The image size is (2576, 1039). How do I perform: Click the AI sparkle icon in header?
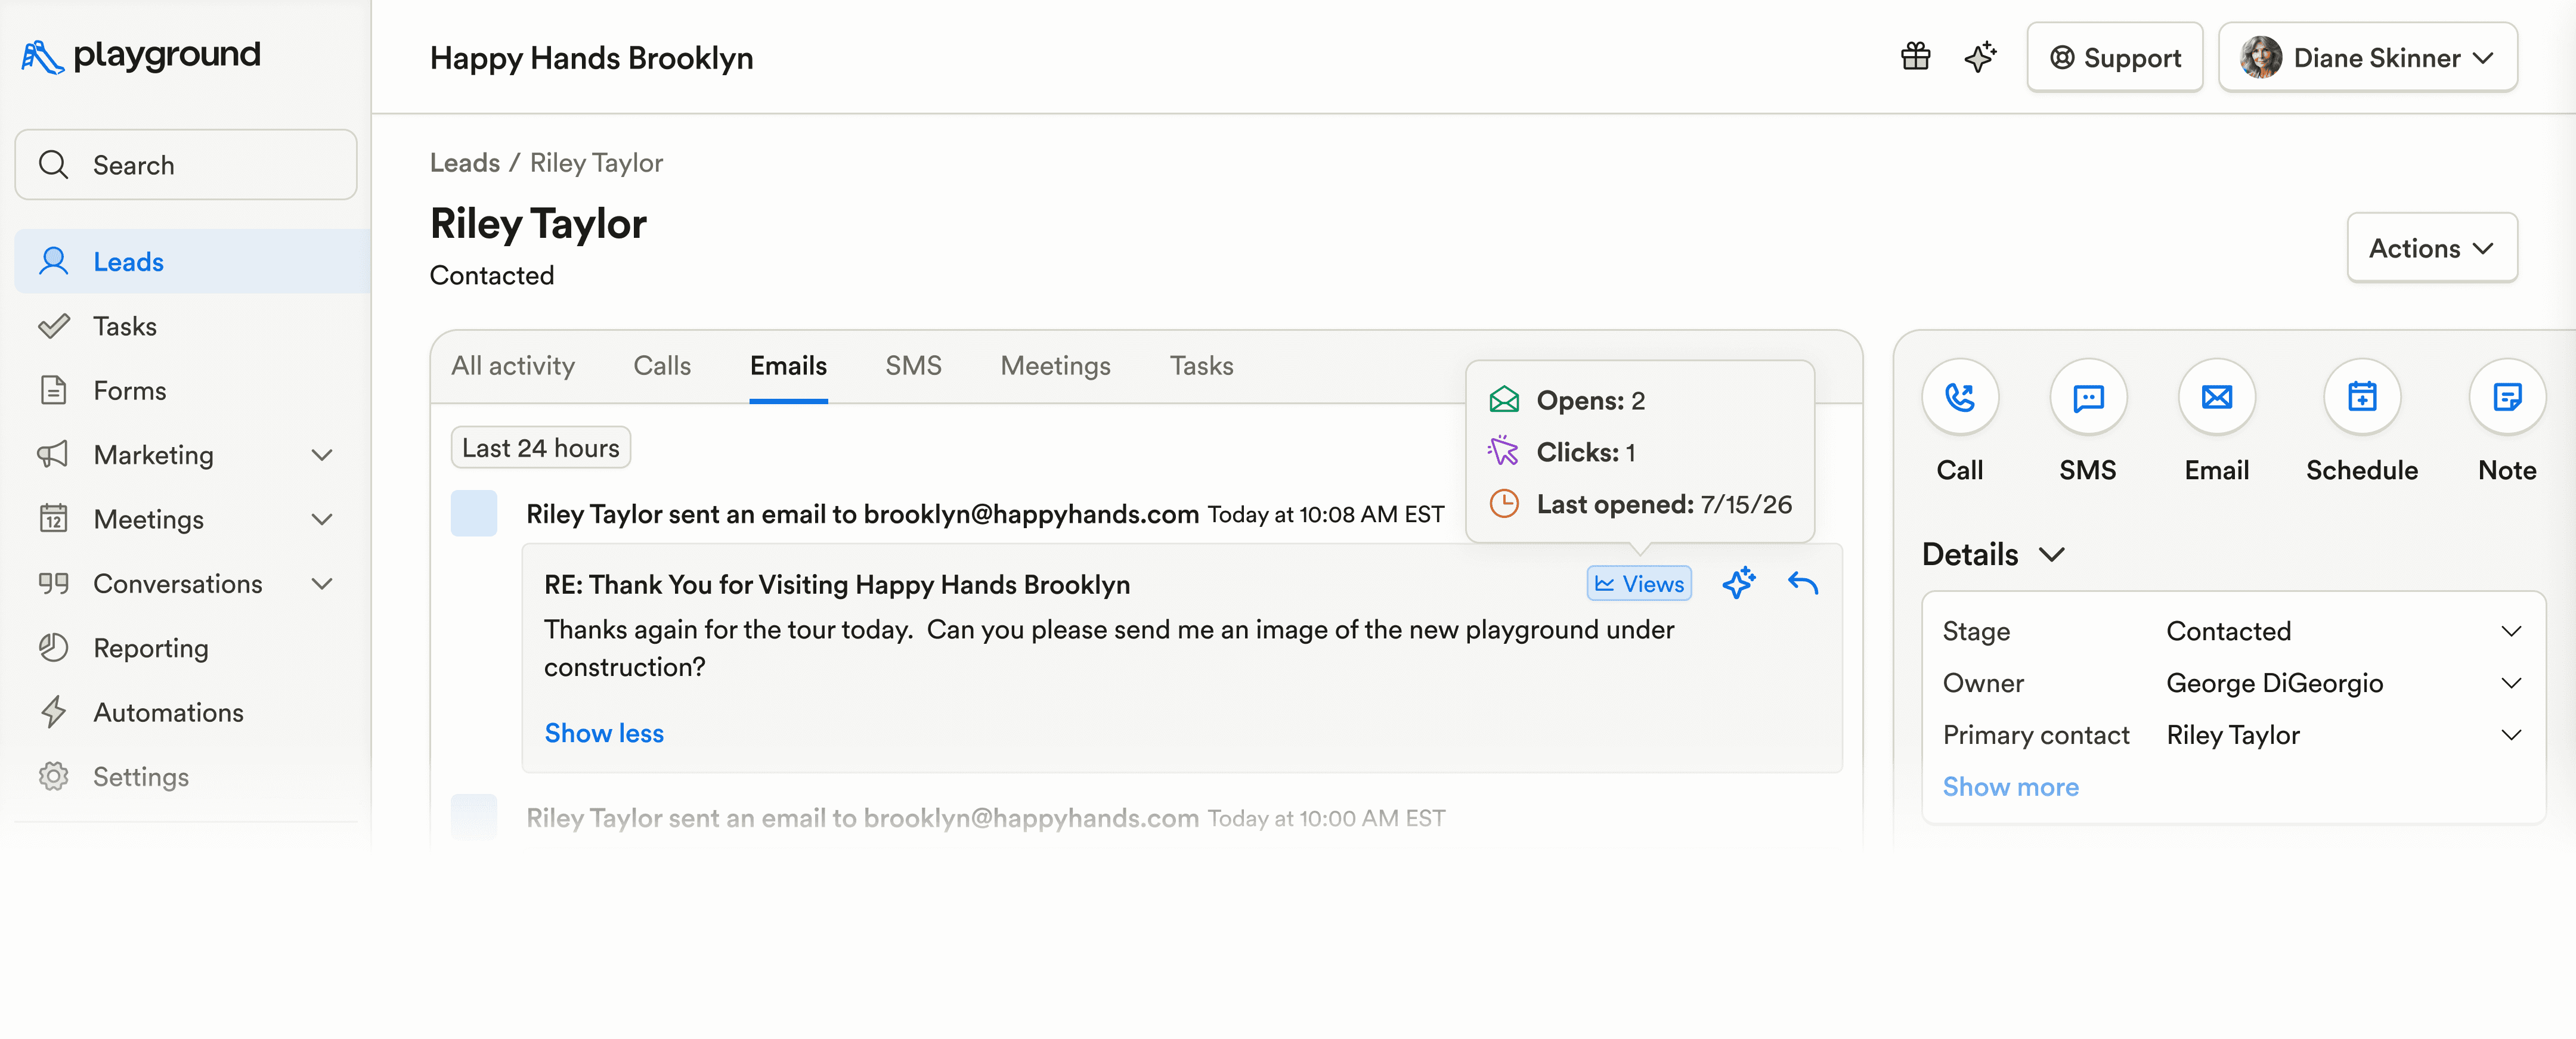[1980, 57]
